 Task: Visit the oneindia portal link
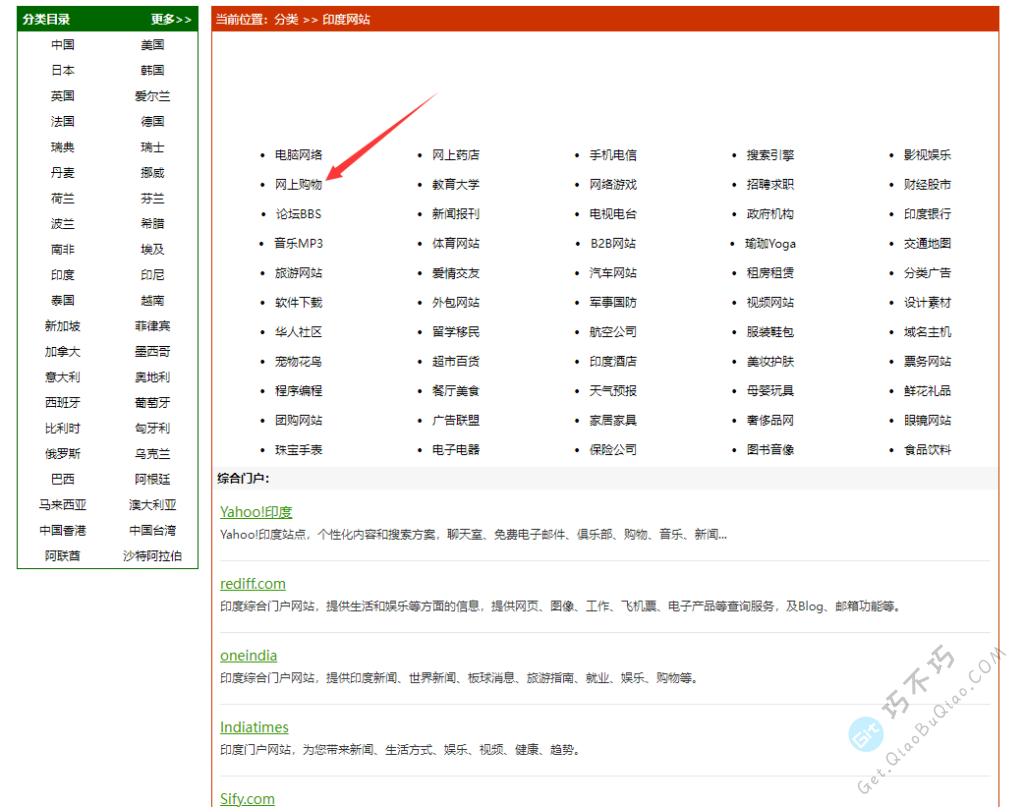[249, 656]
